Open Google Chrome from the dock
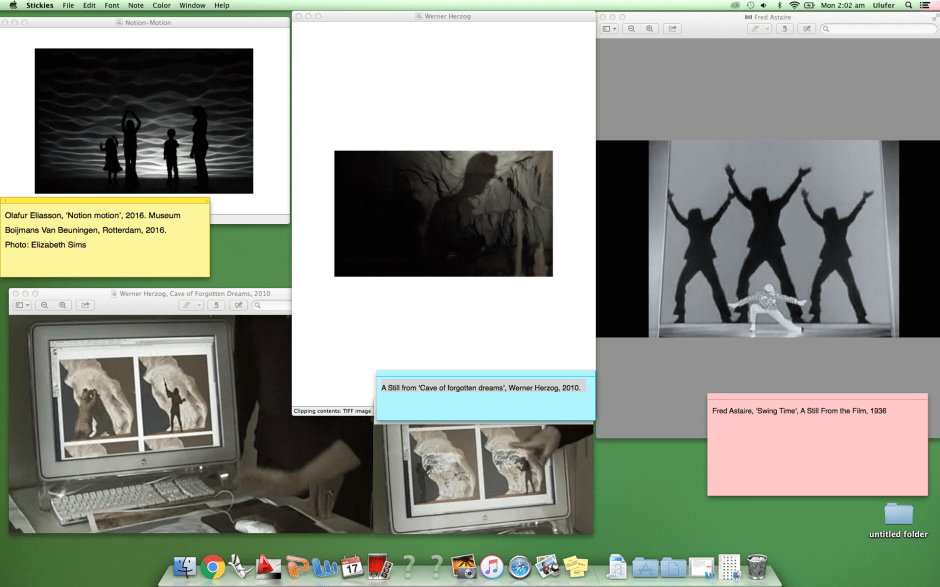 pyautogui.click(x=212, y=567)
